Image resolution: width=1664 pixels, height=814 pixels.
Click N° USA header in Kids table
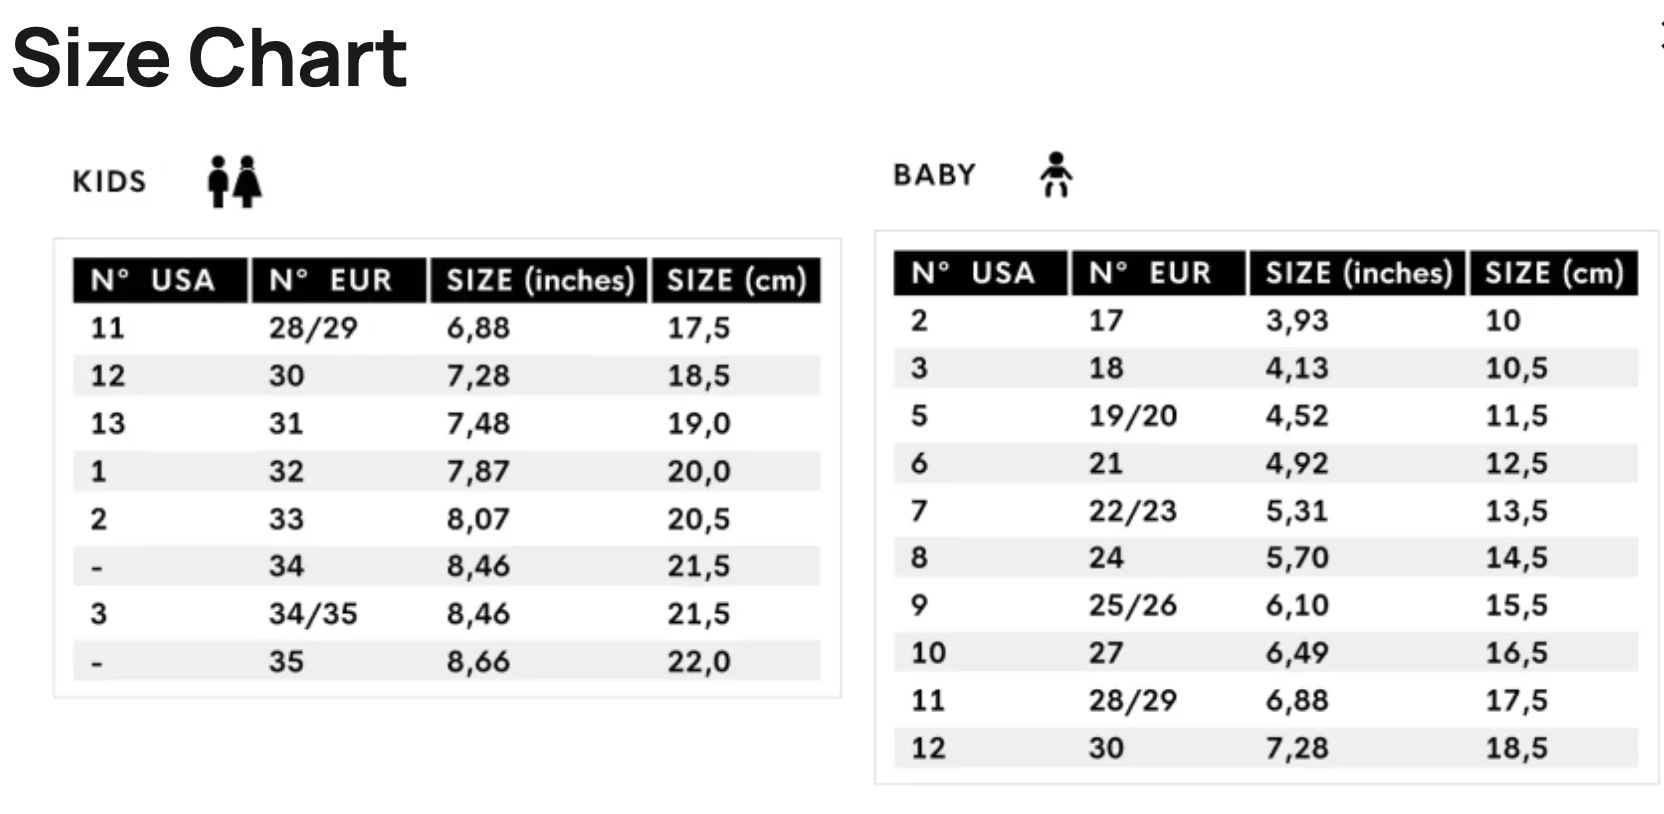tap(153, 280)
